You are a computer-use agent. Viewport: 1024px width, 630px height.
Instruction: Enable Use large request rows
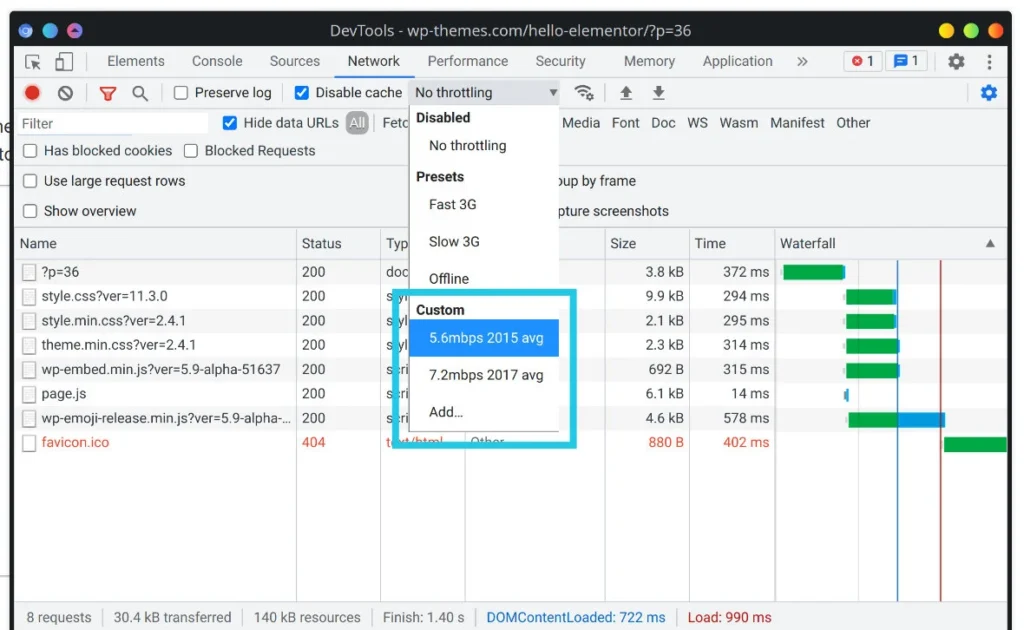[x=30, y=181]
